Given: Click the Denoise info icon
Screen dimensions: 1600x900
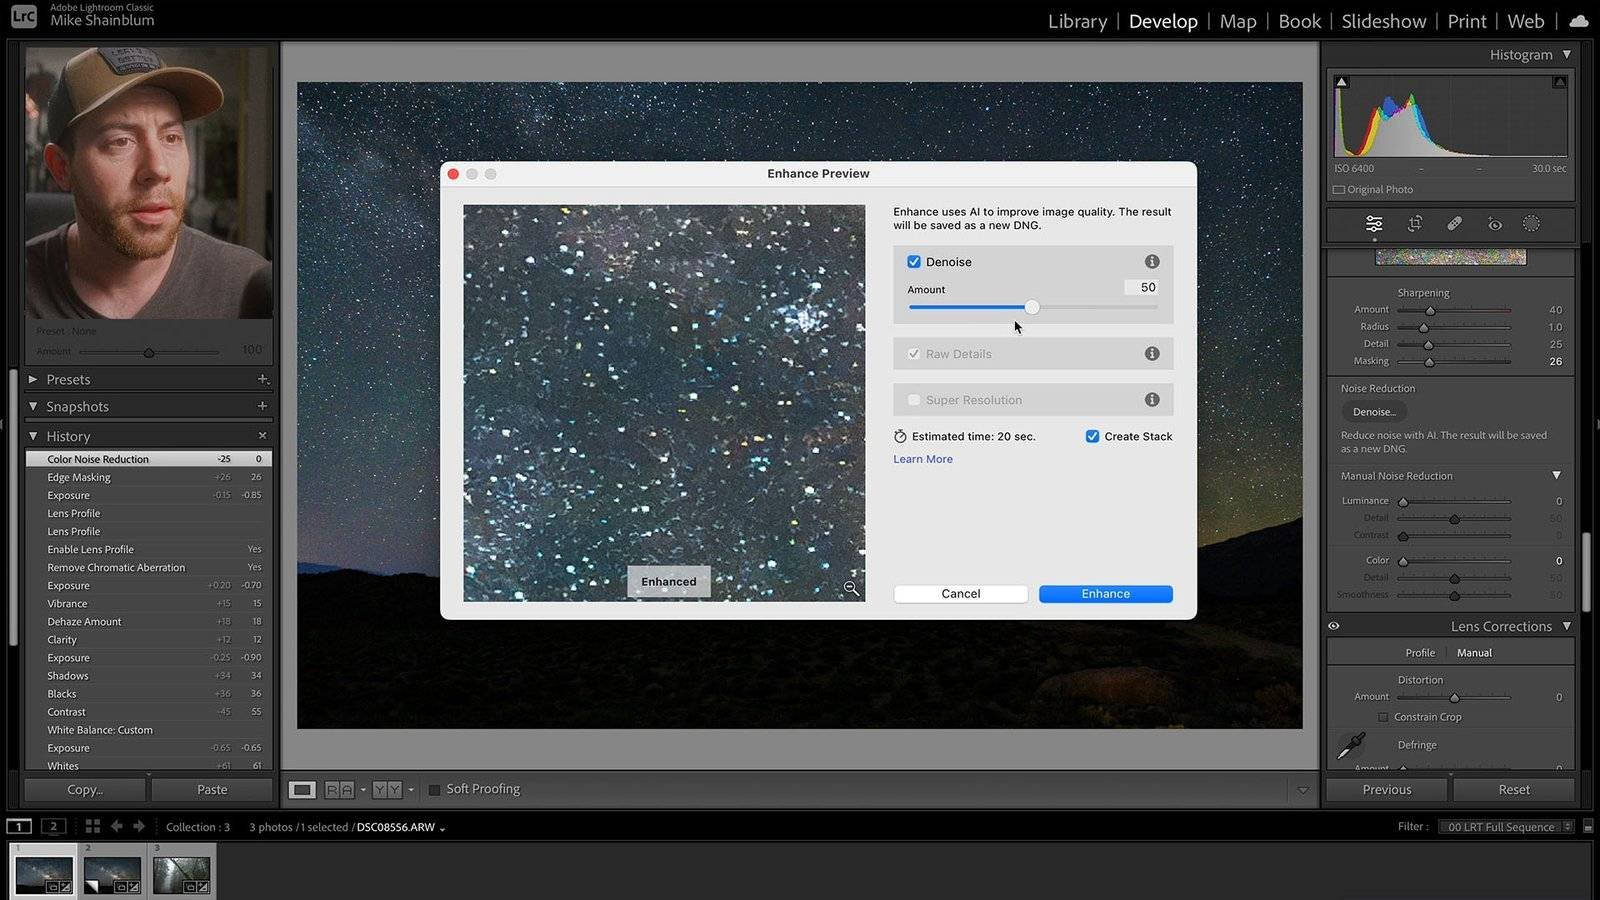Looking at the screenshot, I should [1152, 262].
